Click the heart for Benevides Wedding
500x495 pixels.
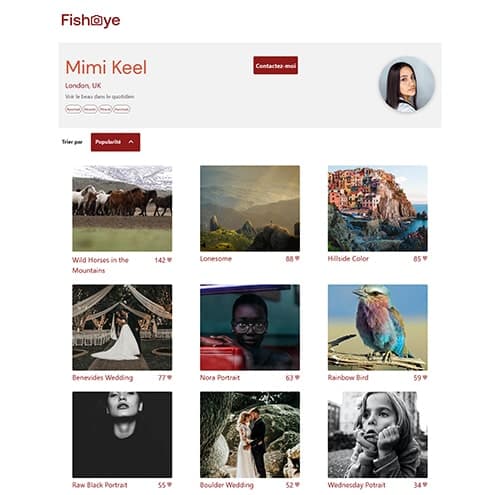click(169, 377)
